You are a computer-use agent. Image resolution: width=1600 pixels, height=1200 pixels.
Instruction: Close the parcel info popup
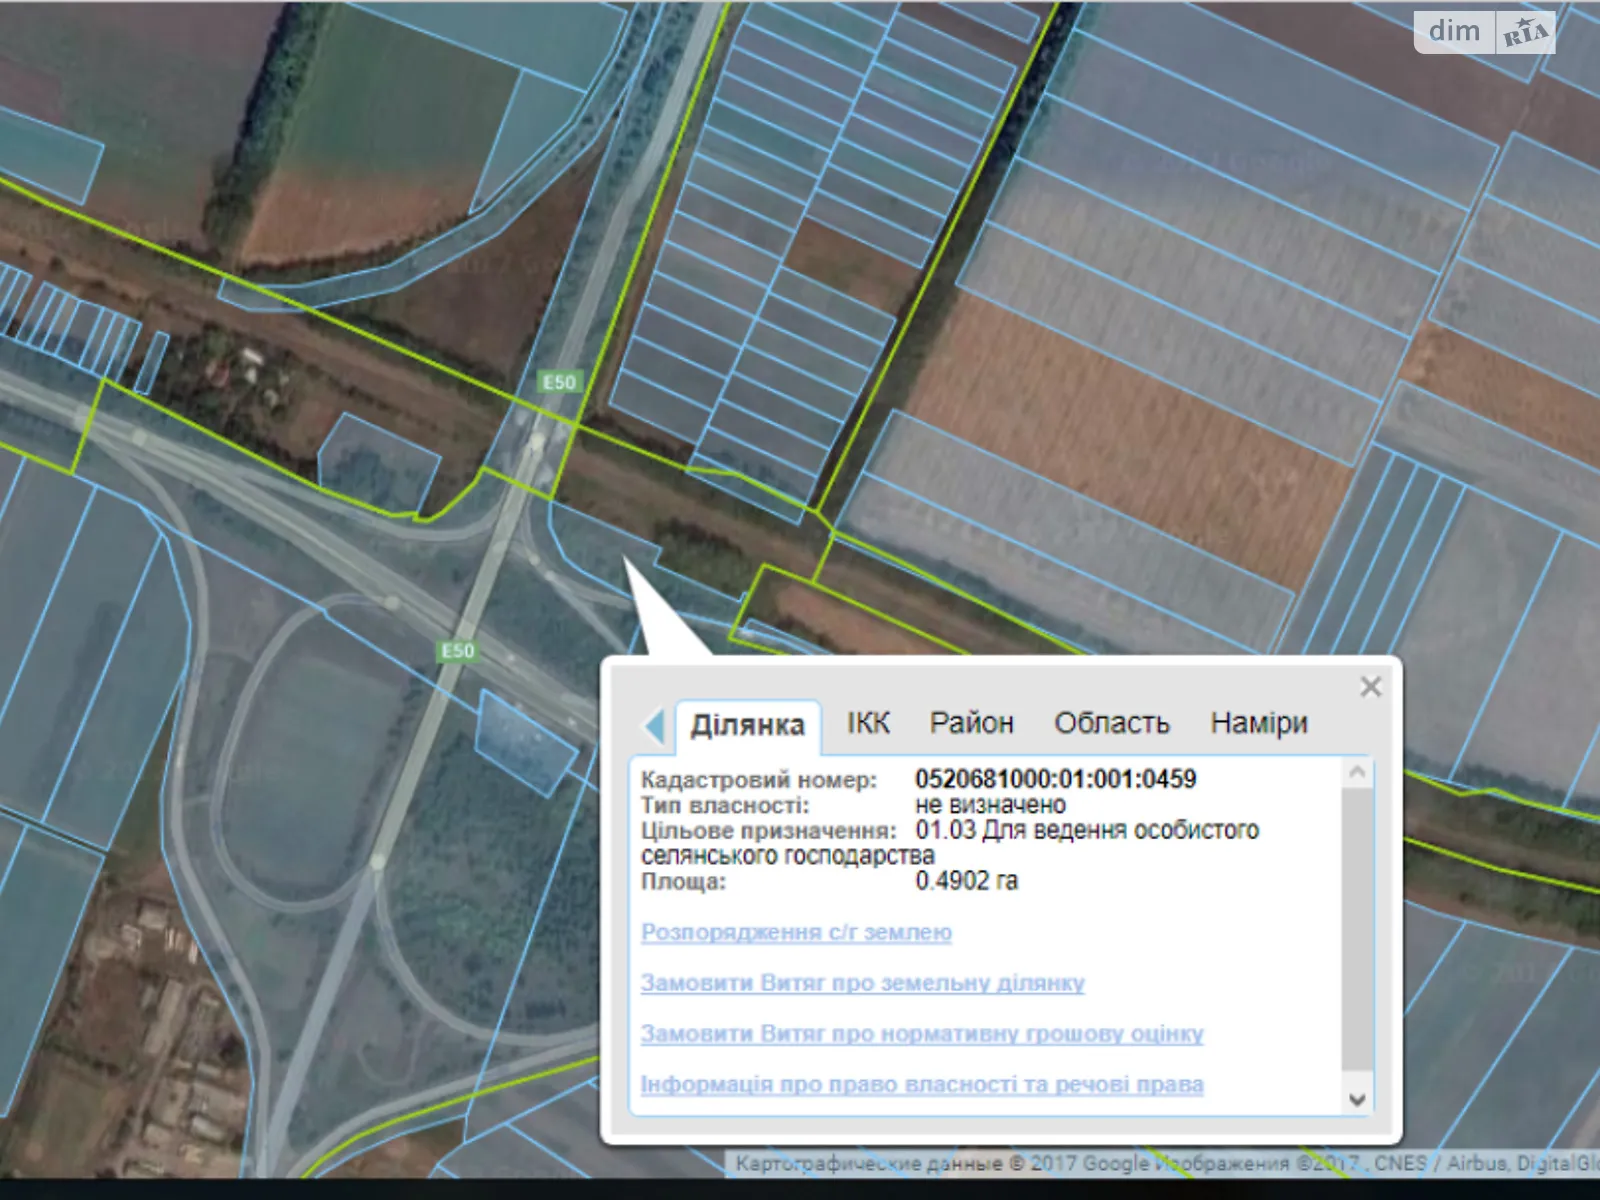click(x=1370, y=687)
